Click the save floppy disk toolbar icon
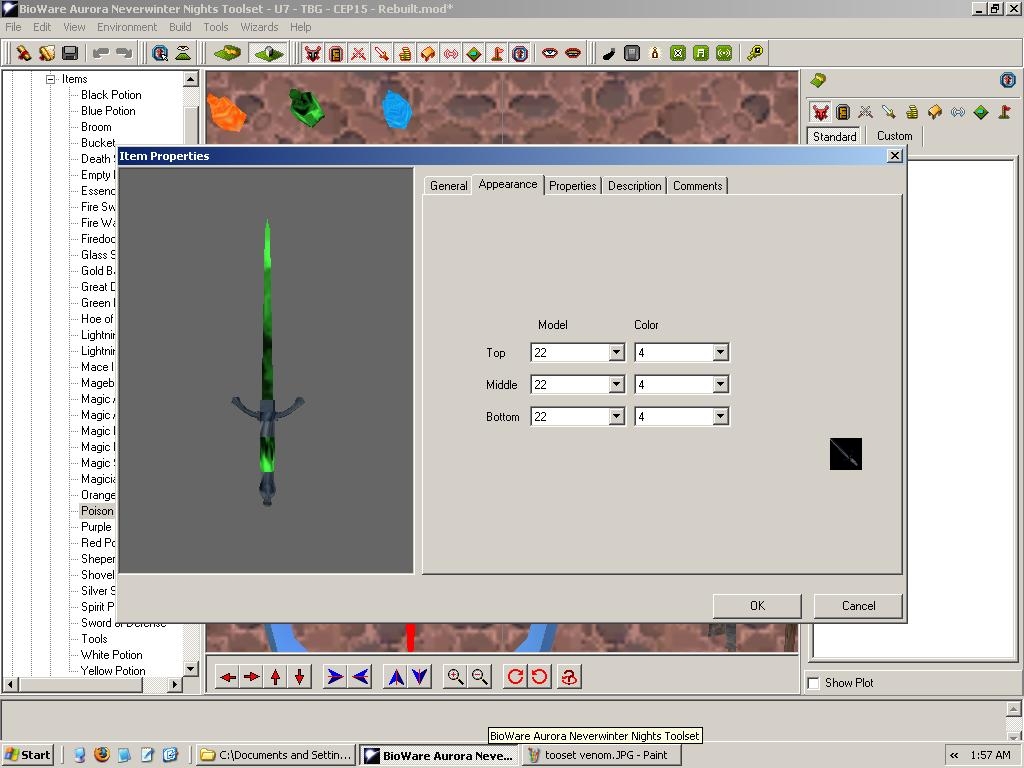The image size is (1024, 768). tap(70, 53)
